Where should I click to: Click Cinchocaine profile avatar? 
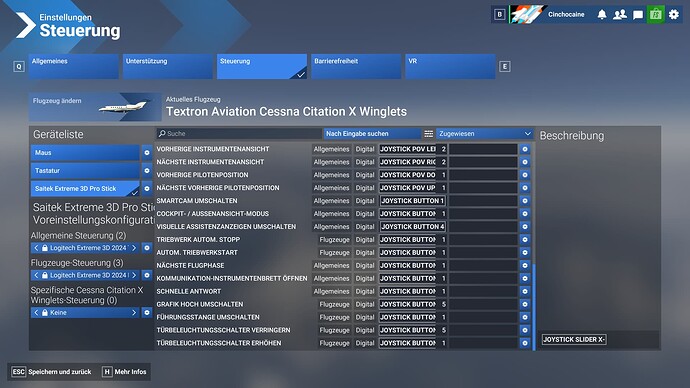pos(528,15)
